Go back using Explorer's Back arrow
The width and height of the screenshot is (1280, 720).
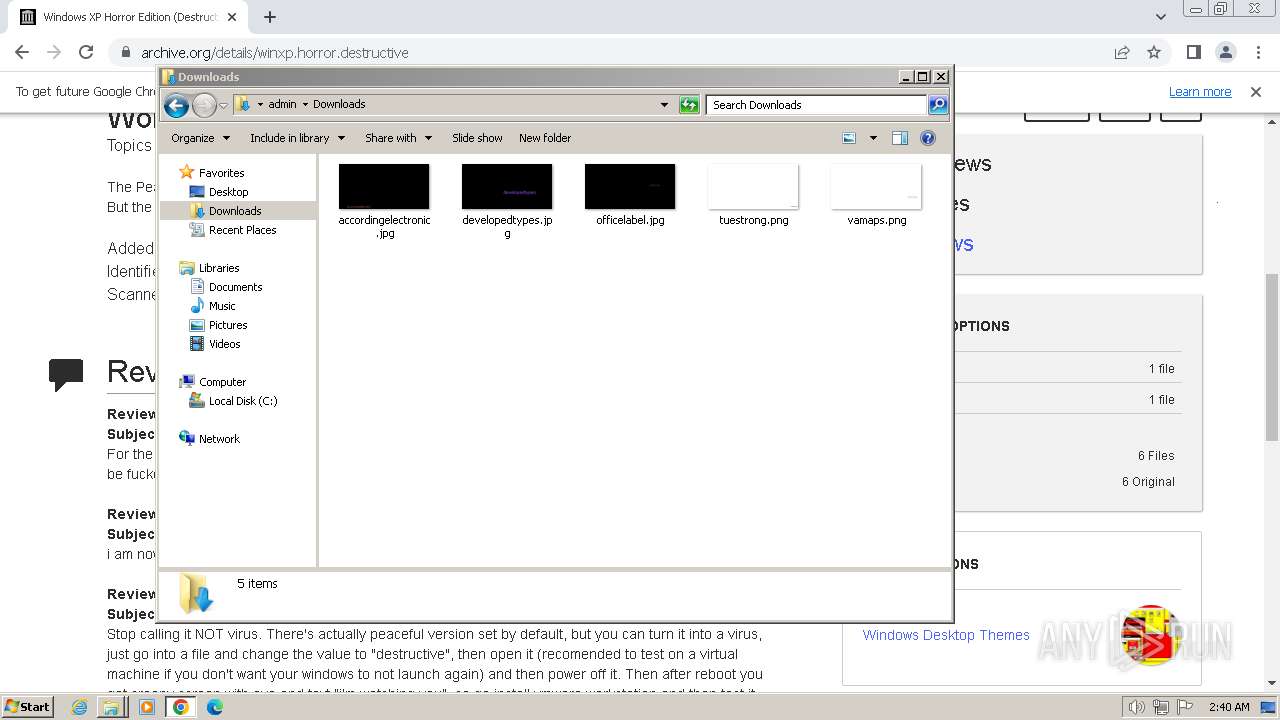point(176,105)
